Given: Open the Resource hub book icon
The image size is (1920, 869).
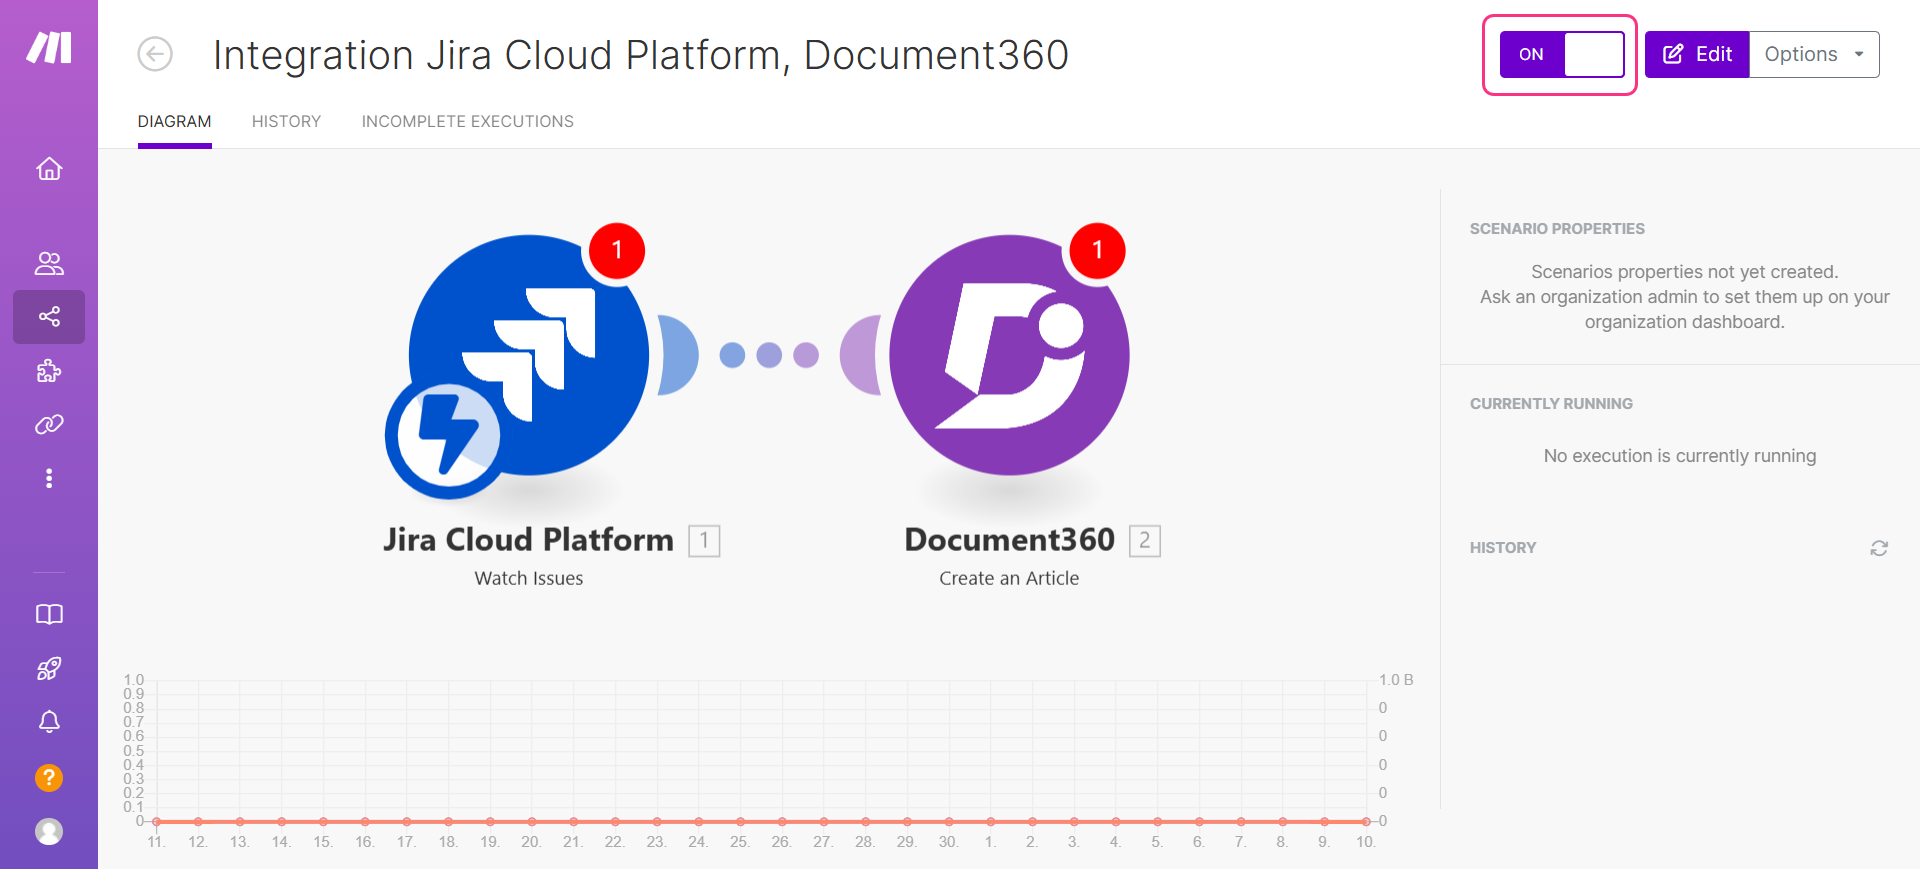Looking at the screenshot, I should coord(49,614).
